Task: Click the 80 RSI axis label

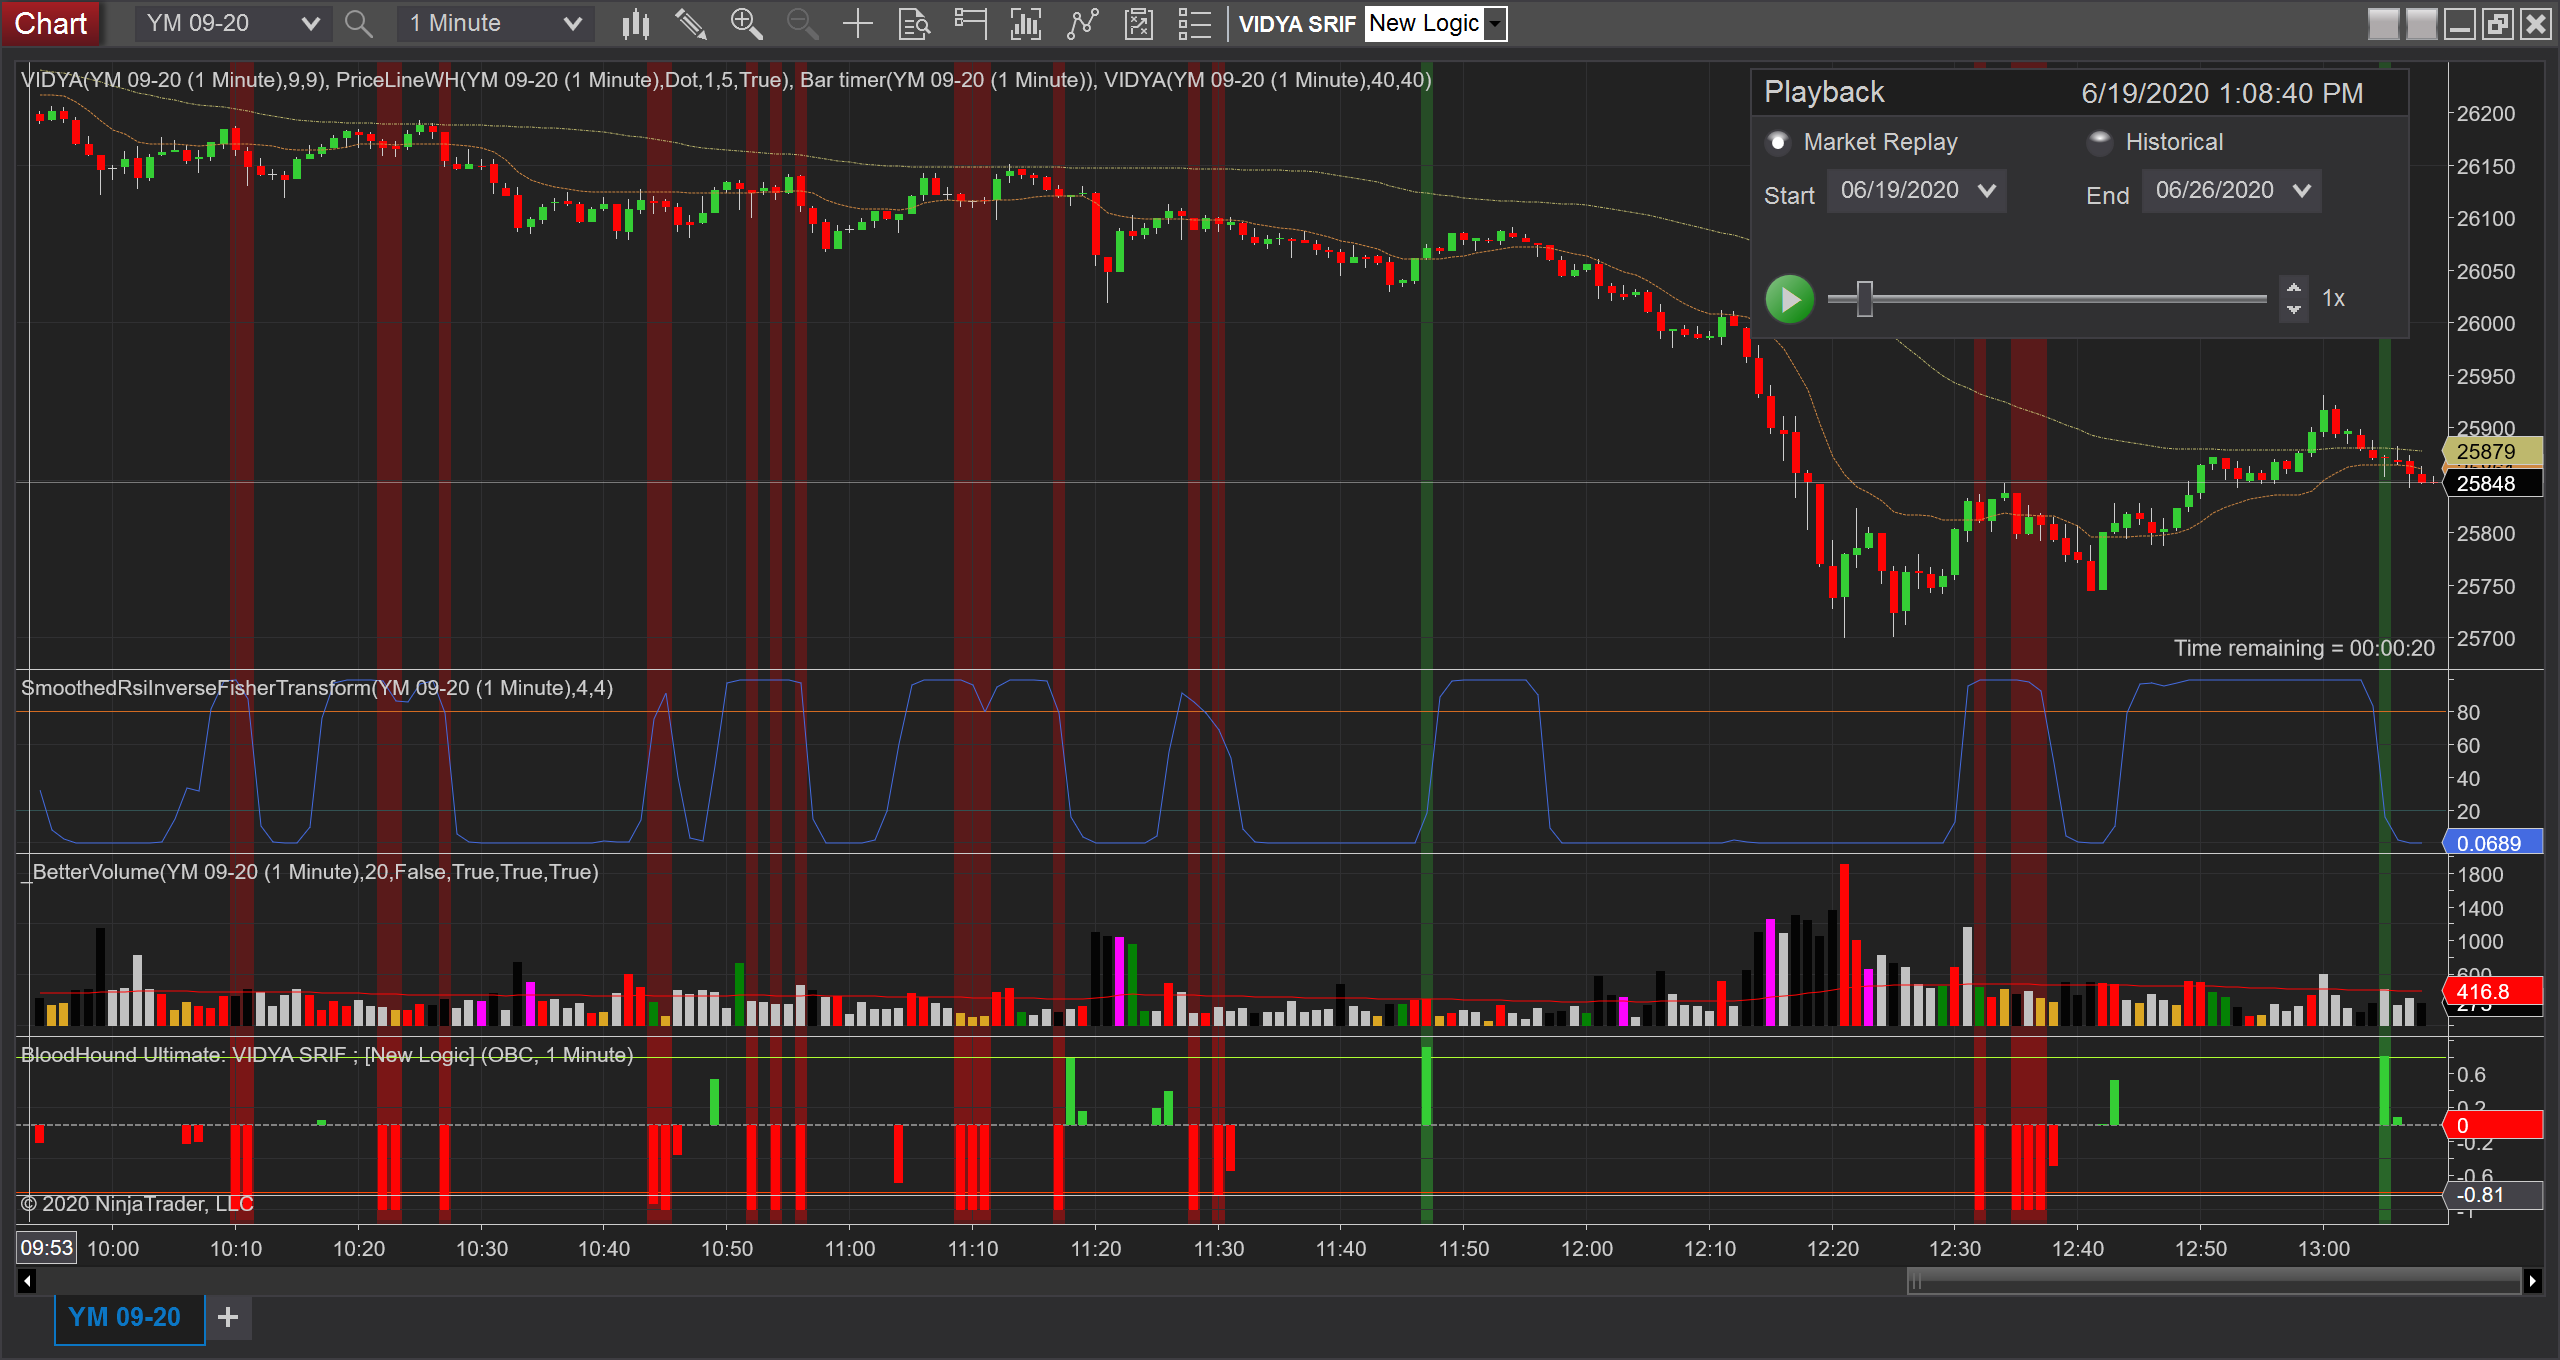Action: click(2468, 713)
